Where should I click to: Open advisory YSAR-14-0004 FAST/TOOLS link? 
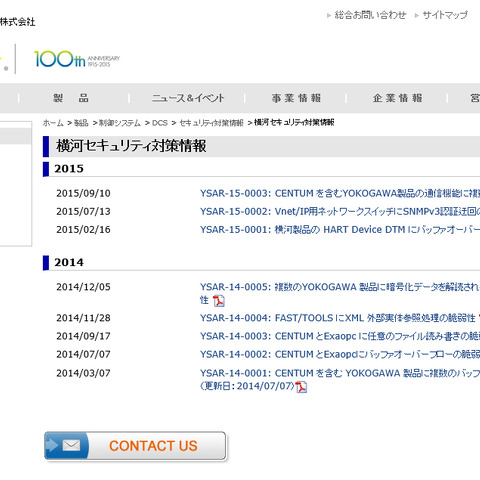[337, 318]
